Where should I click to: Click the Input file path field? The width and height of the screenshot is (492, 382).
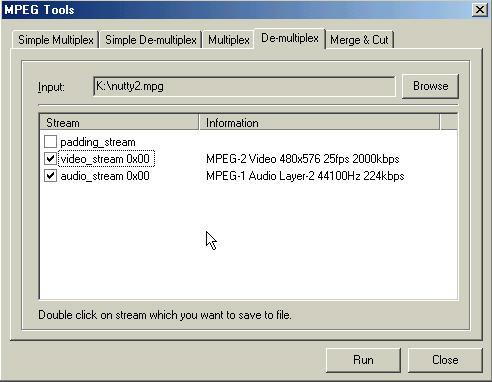pyautogui.click(x=244, y=86)
